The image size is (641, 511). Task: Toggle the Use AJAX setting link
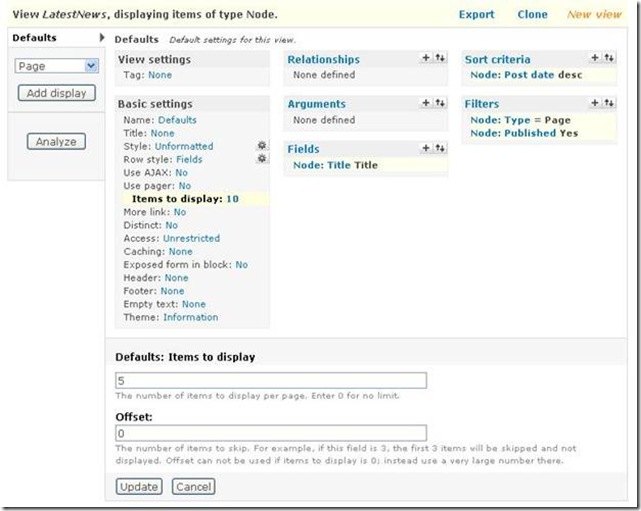181,173
